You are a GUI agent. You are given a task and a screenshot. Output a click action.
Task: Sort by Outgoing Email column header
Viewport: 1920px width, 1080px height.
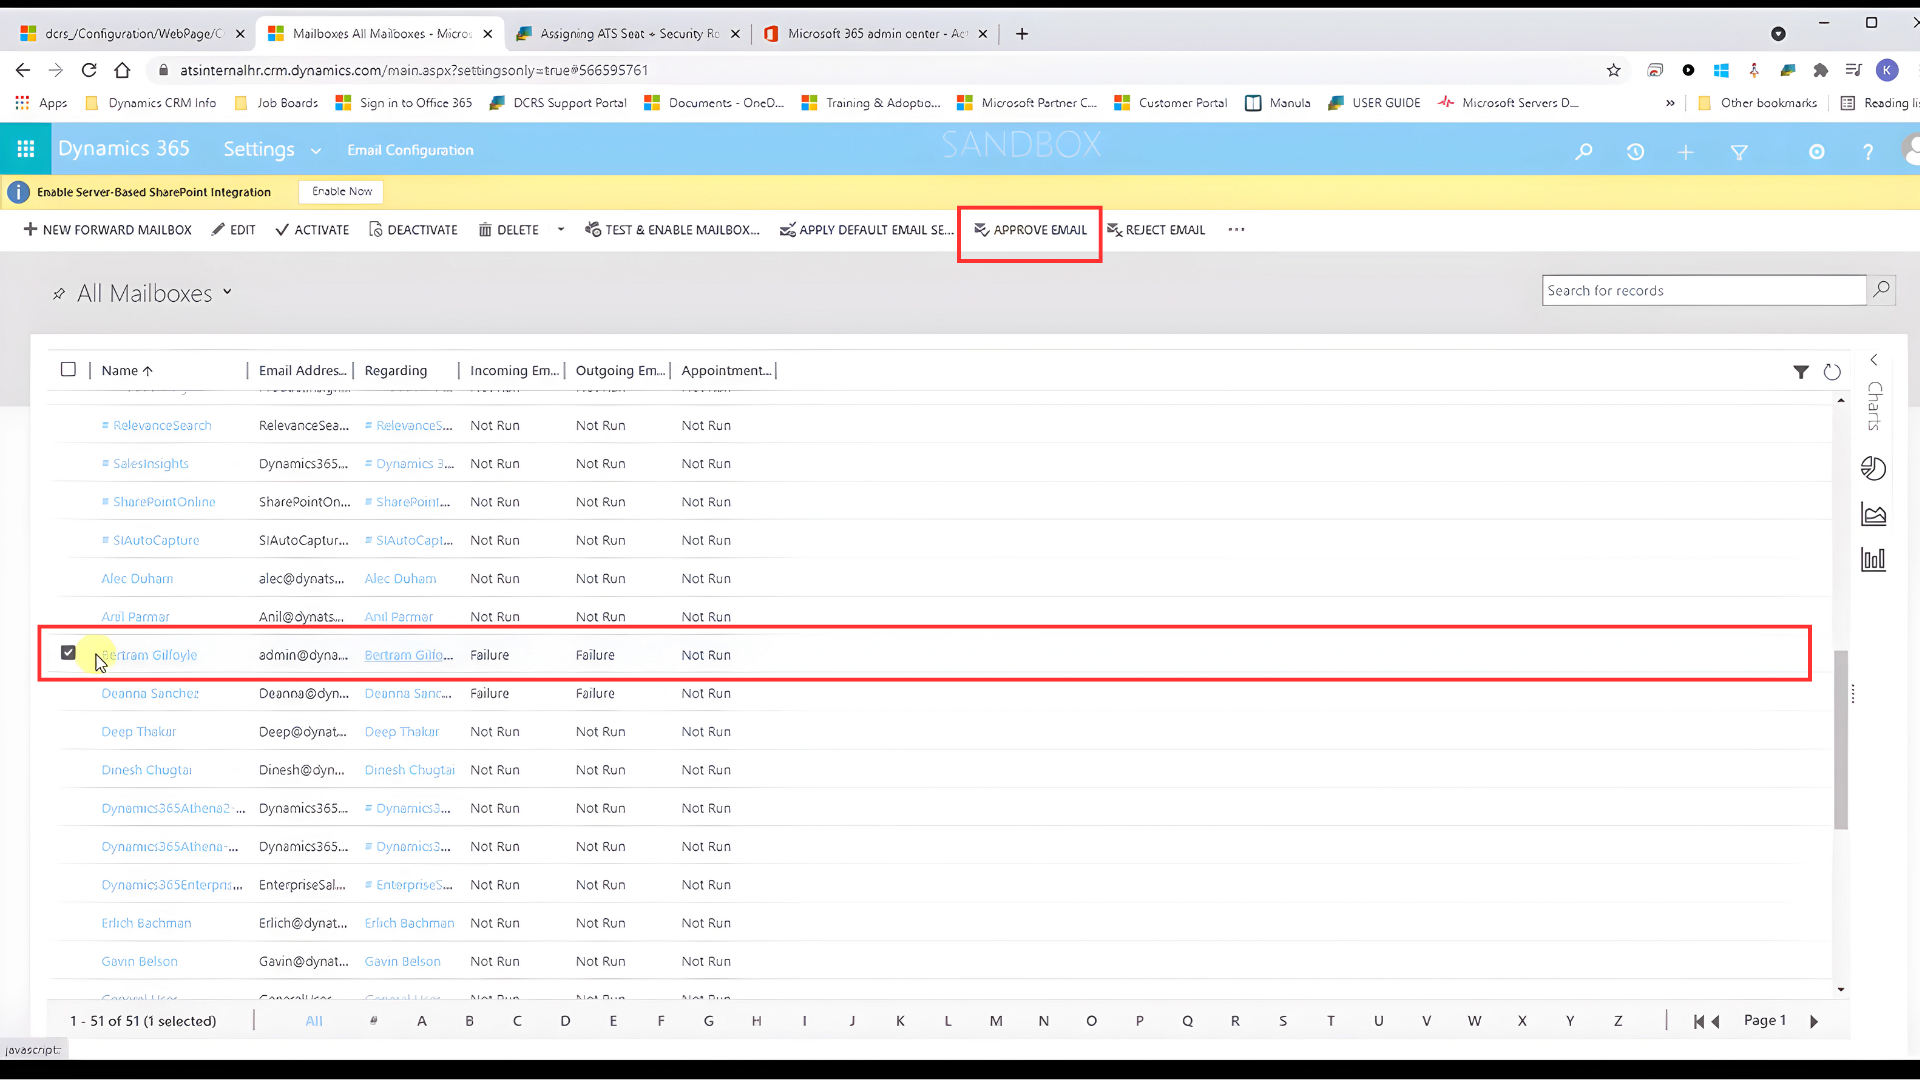[620, 370]
